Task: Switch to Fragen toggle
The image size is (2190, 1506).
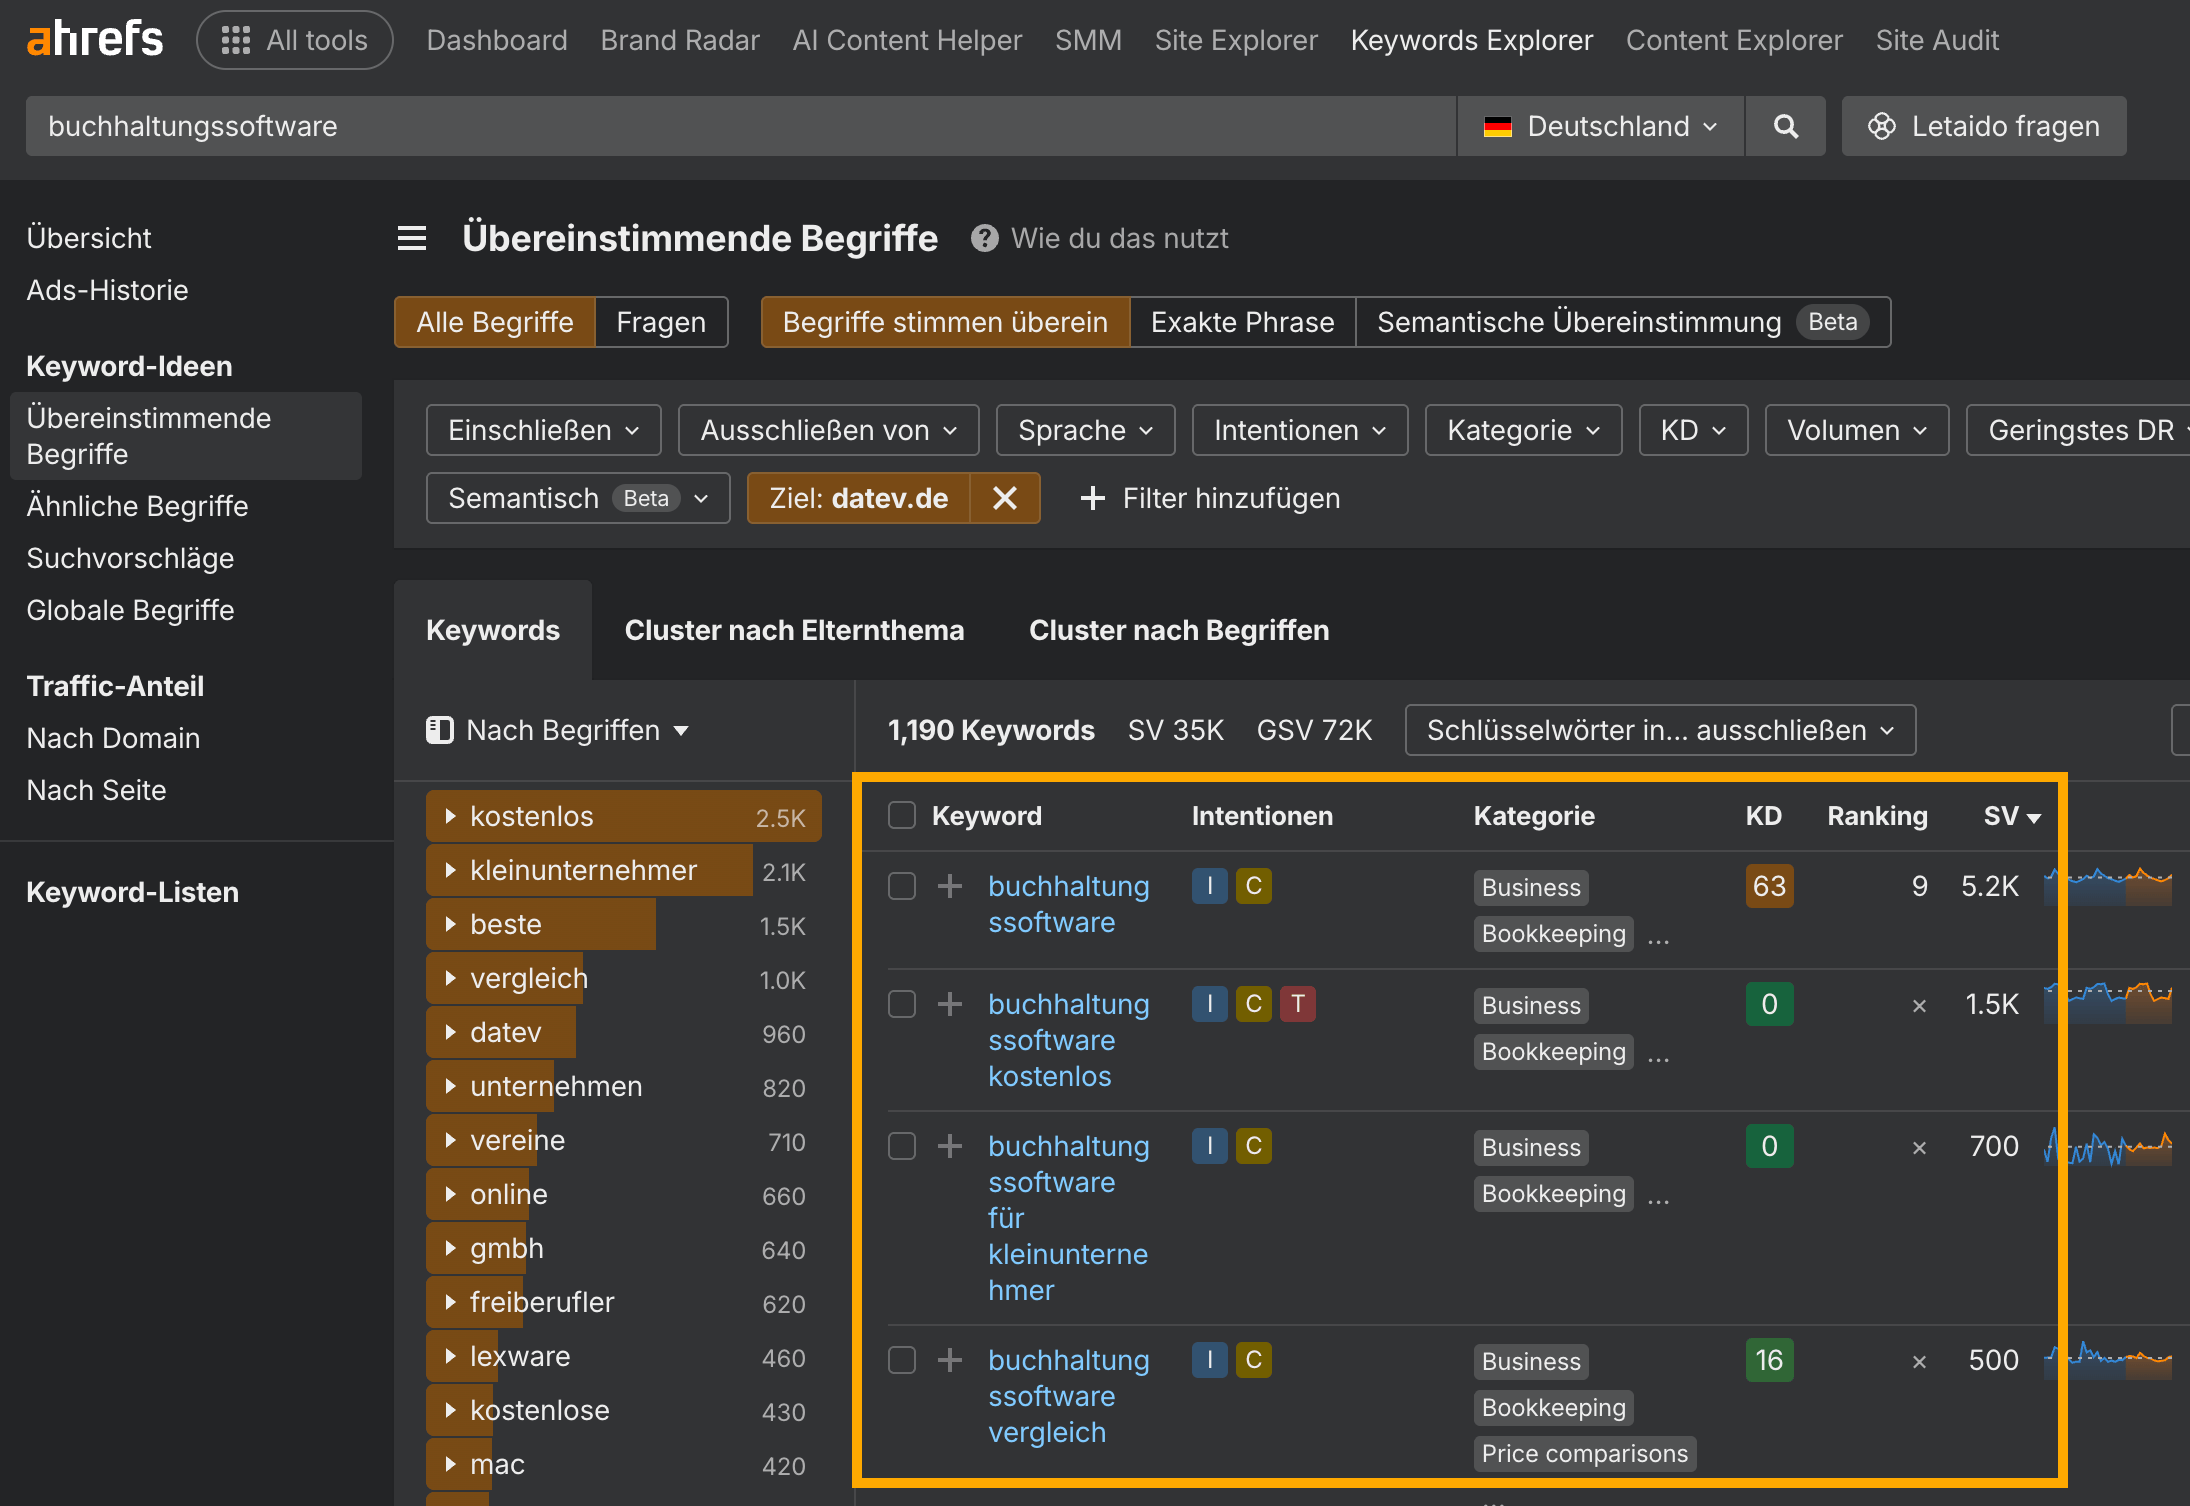Action: (661, 322)
